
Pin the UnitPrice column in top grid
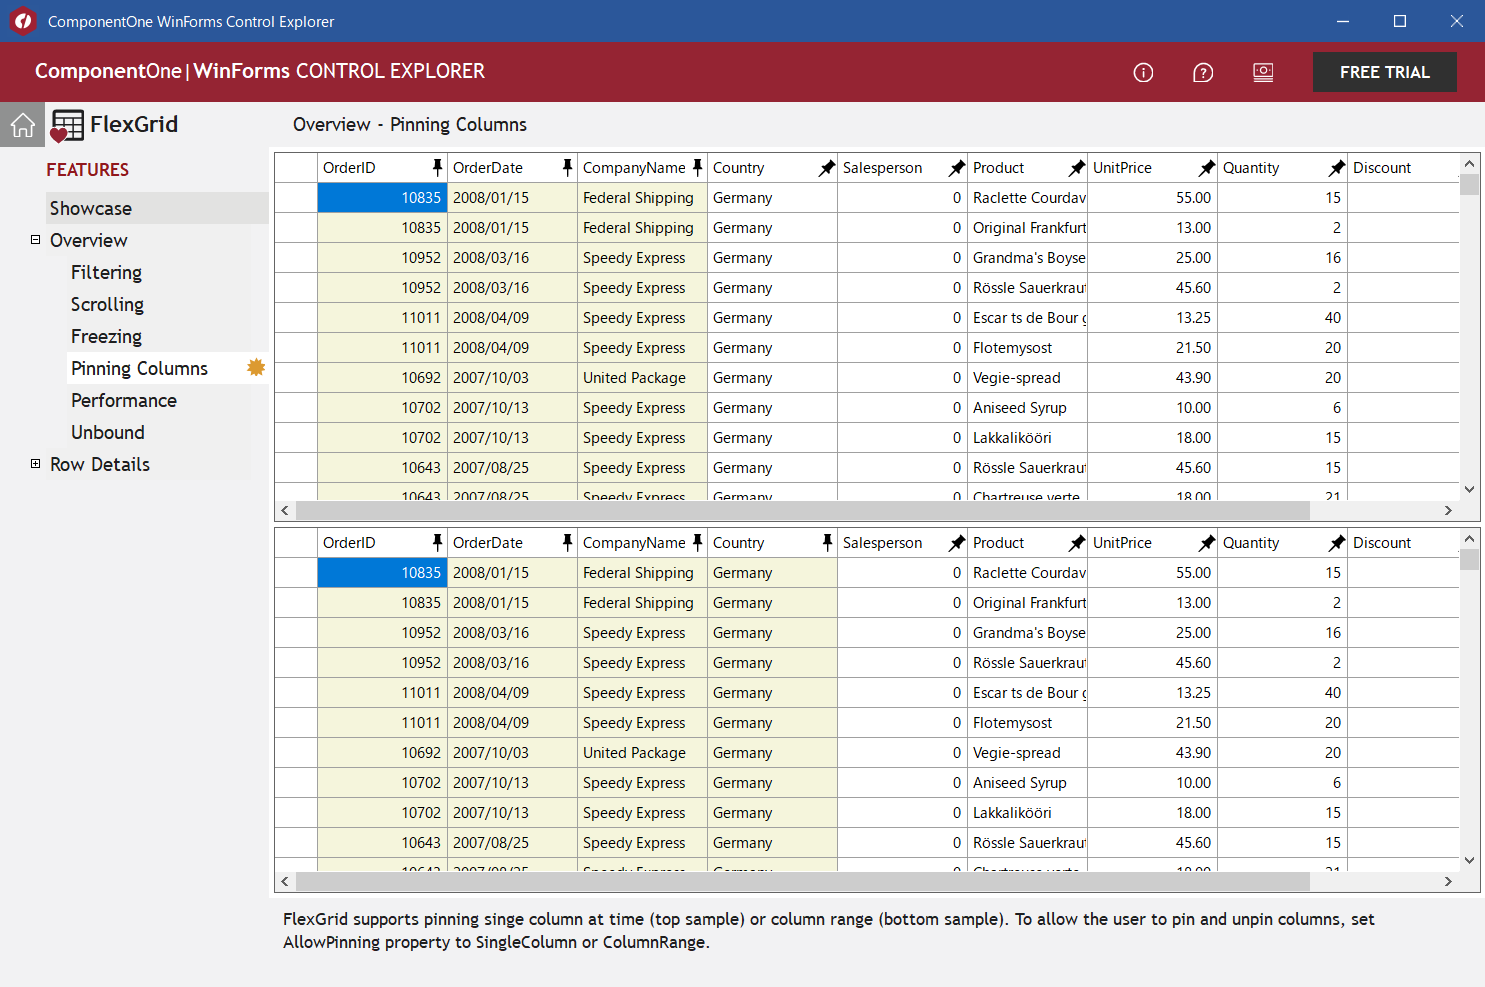1207,167
